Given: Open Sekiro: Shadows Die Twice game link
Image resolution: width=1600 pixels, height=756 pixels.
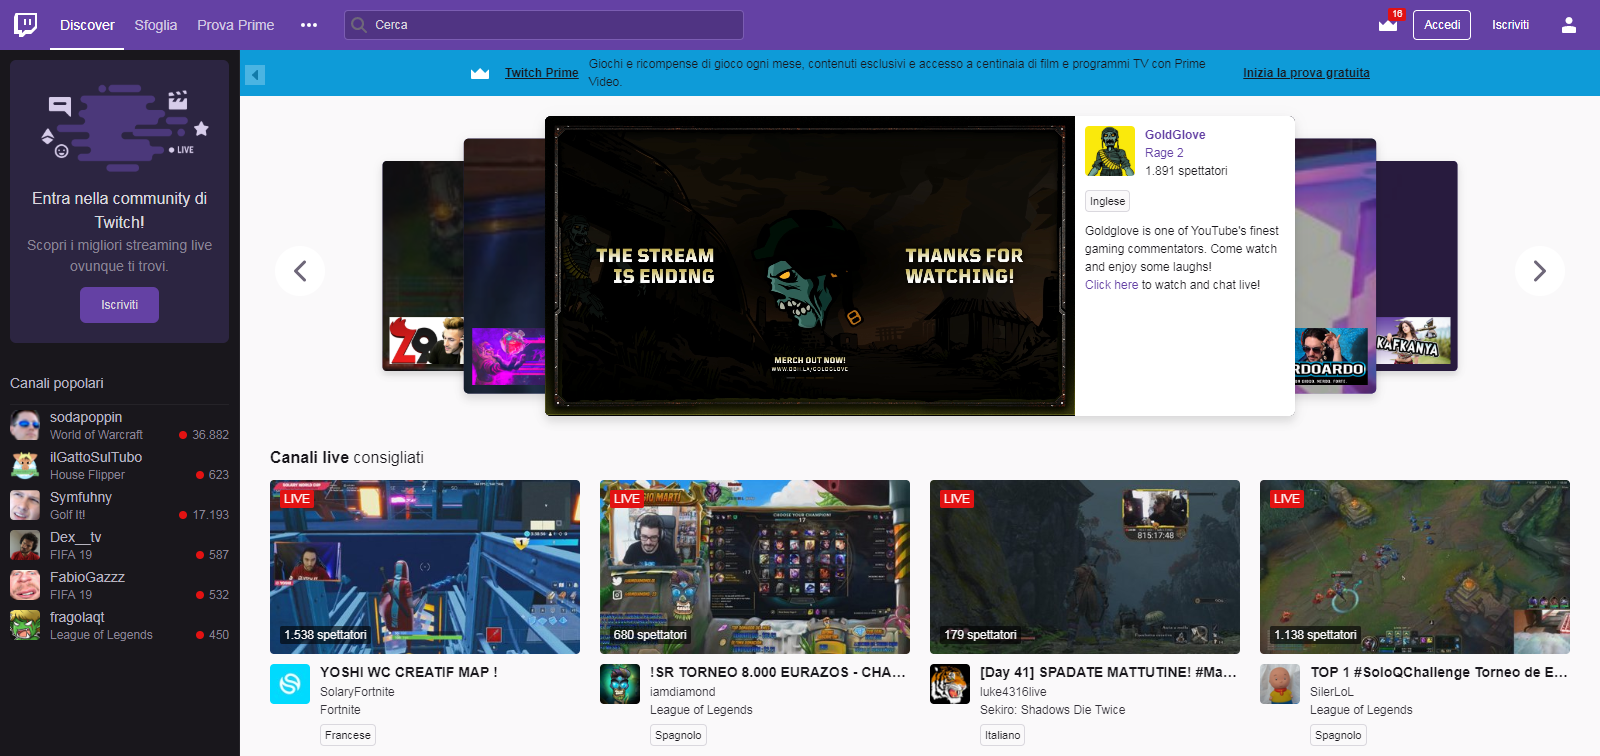Looking at the screenshot, I should (x=1052, y=710).
